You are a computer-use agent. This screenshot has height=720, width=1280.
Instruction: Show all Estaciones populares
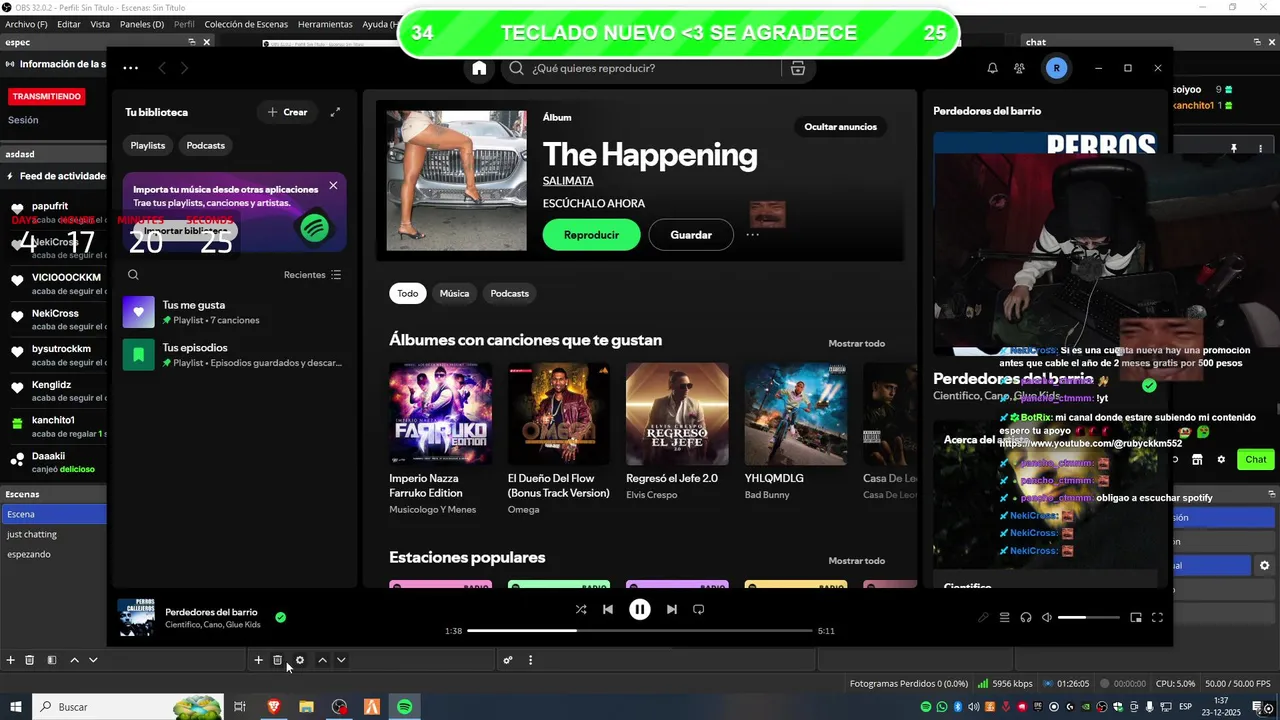(x=857, y=560)
